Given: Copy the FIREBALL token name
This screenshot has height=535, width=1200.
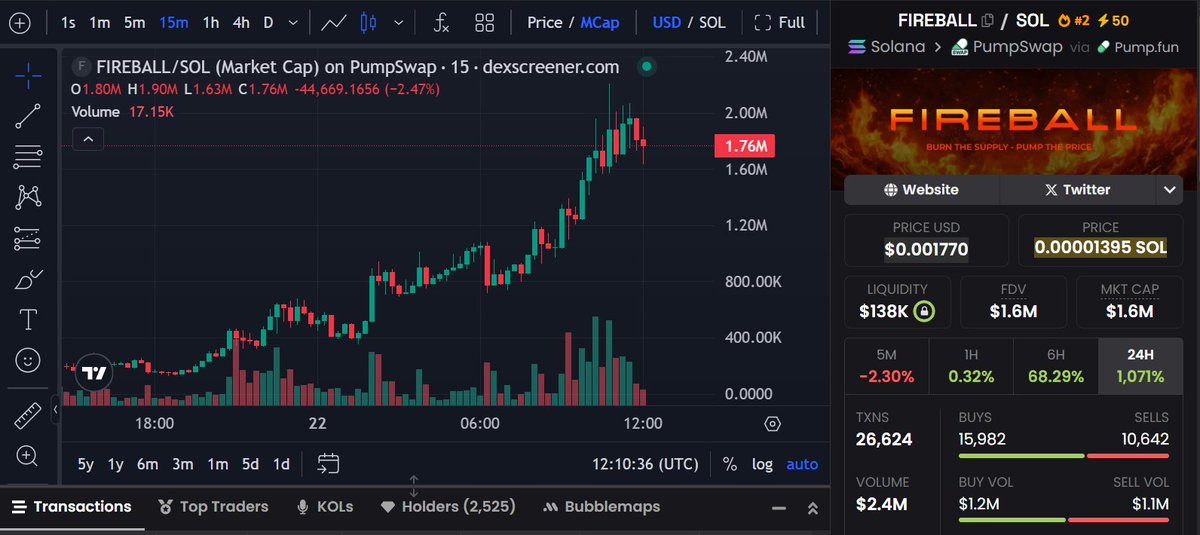Looking at the screenshot, I should (987, 20).
